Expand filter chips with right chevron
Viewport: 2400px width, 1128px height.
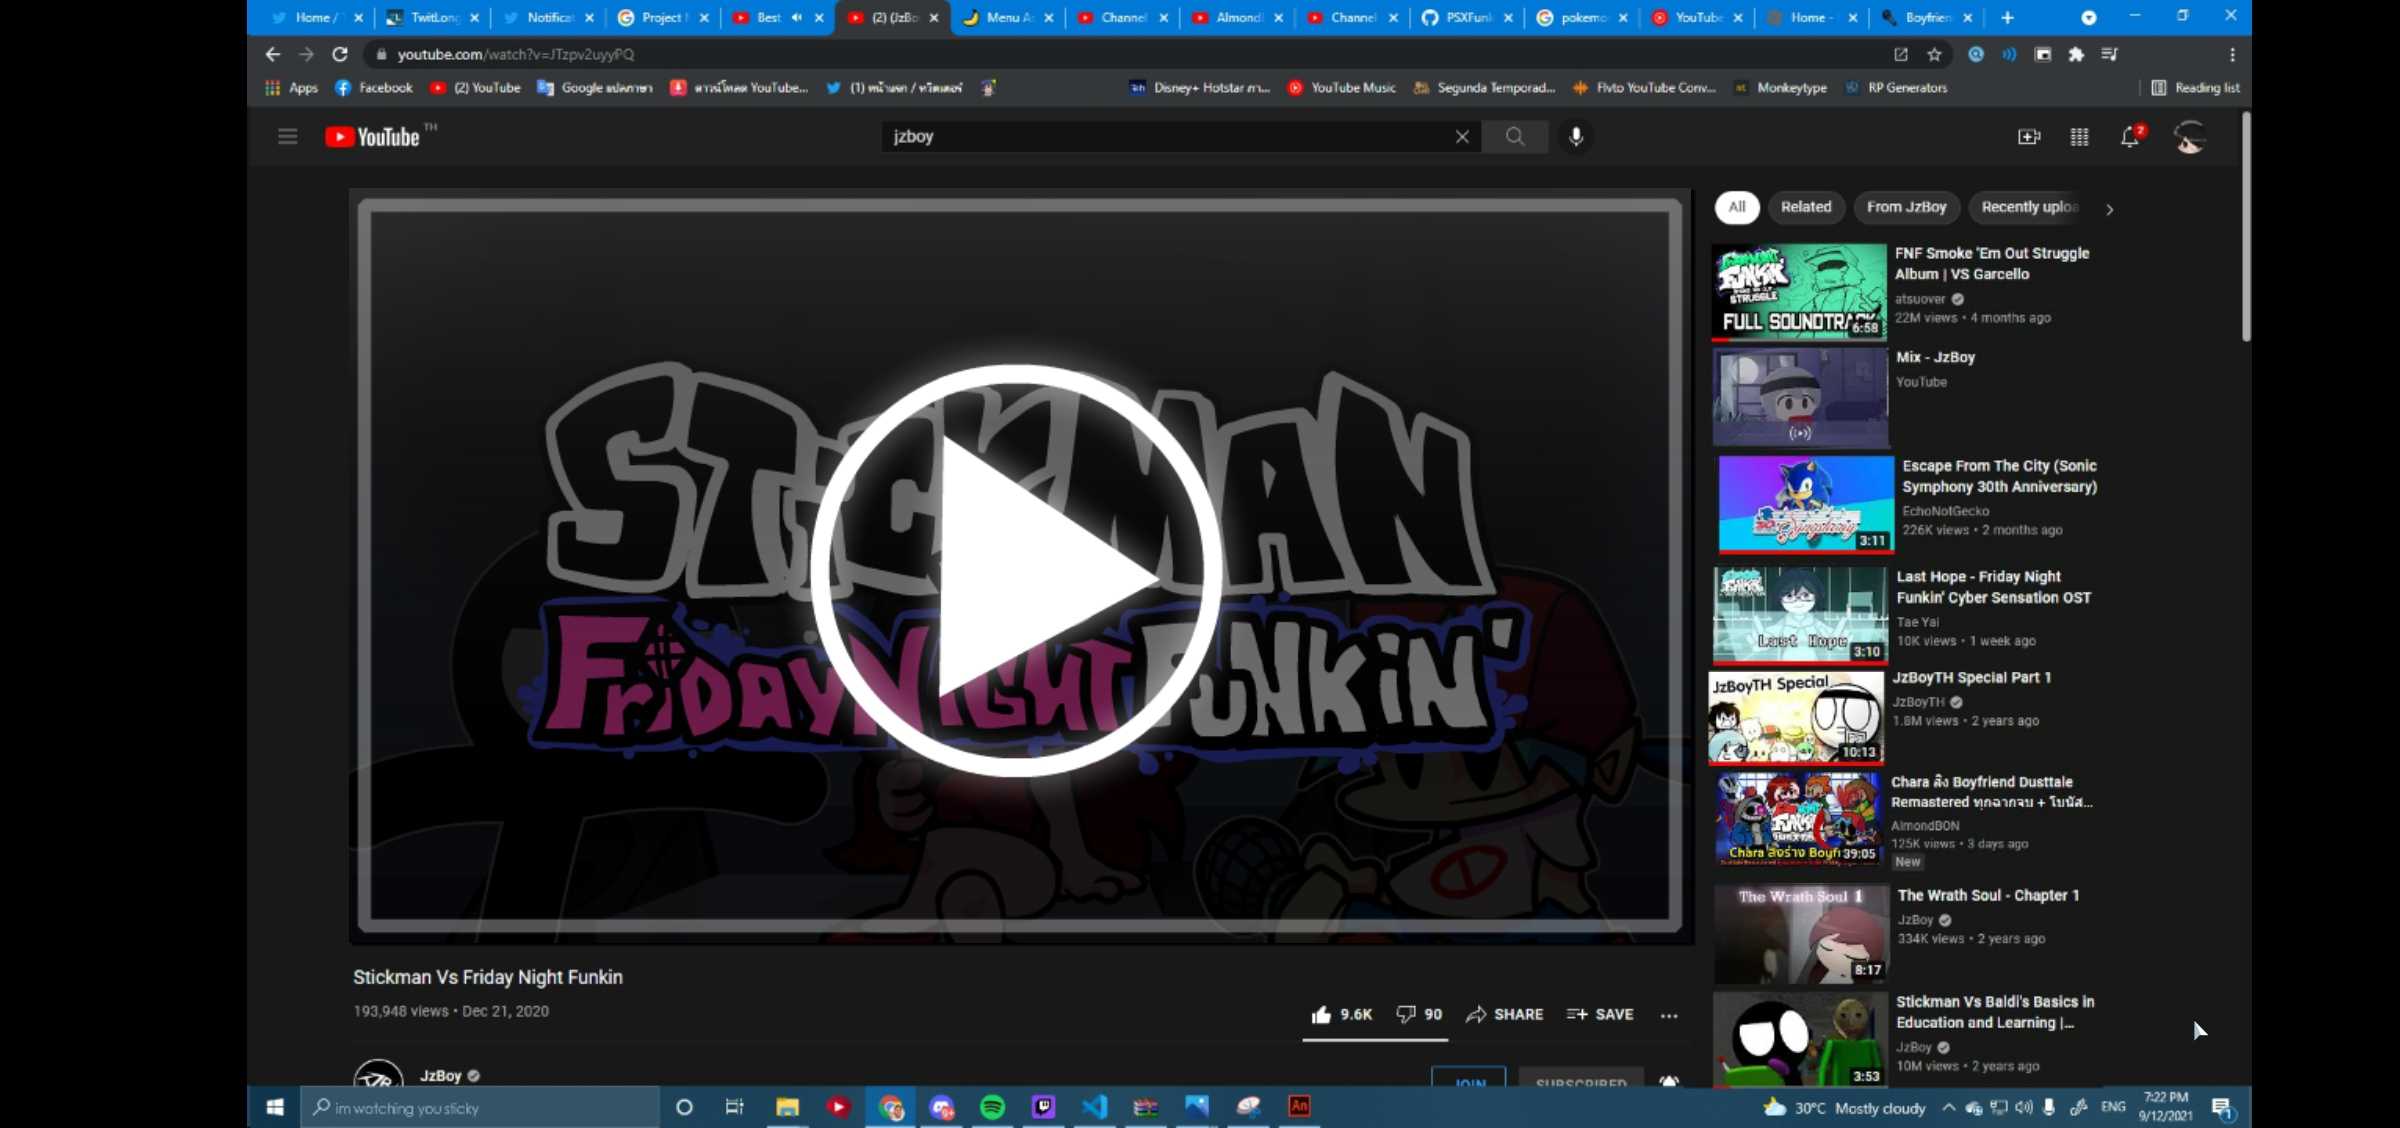(2109, 209)
